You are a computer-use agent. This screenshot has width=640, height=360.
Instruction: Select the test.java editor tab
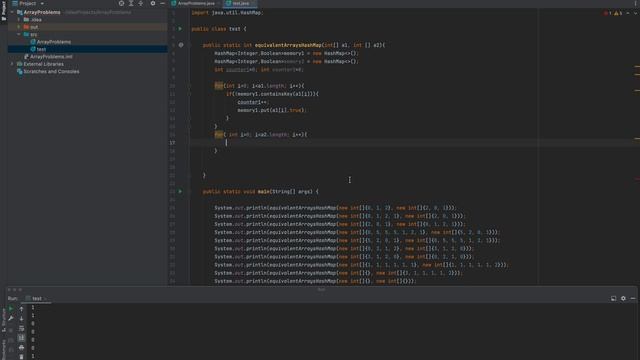coord(240,3)
